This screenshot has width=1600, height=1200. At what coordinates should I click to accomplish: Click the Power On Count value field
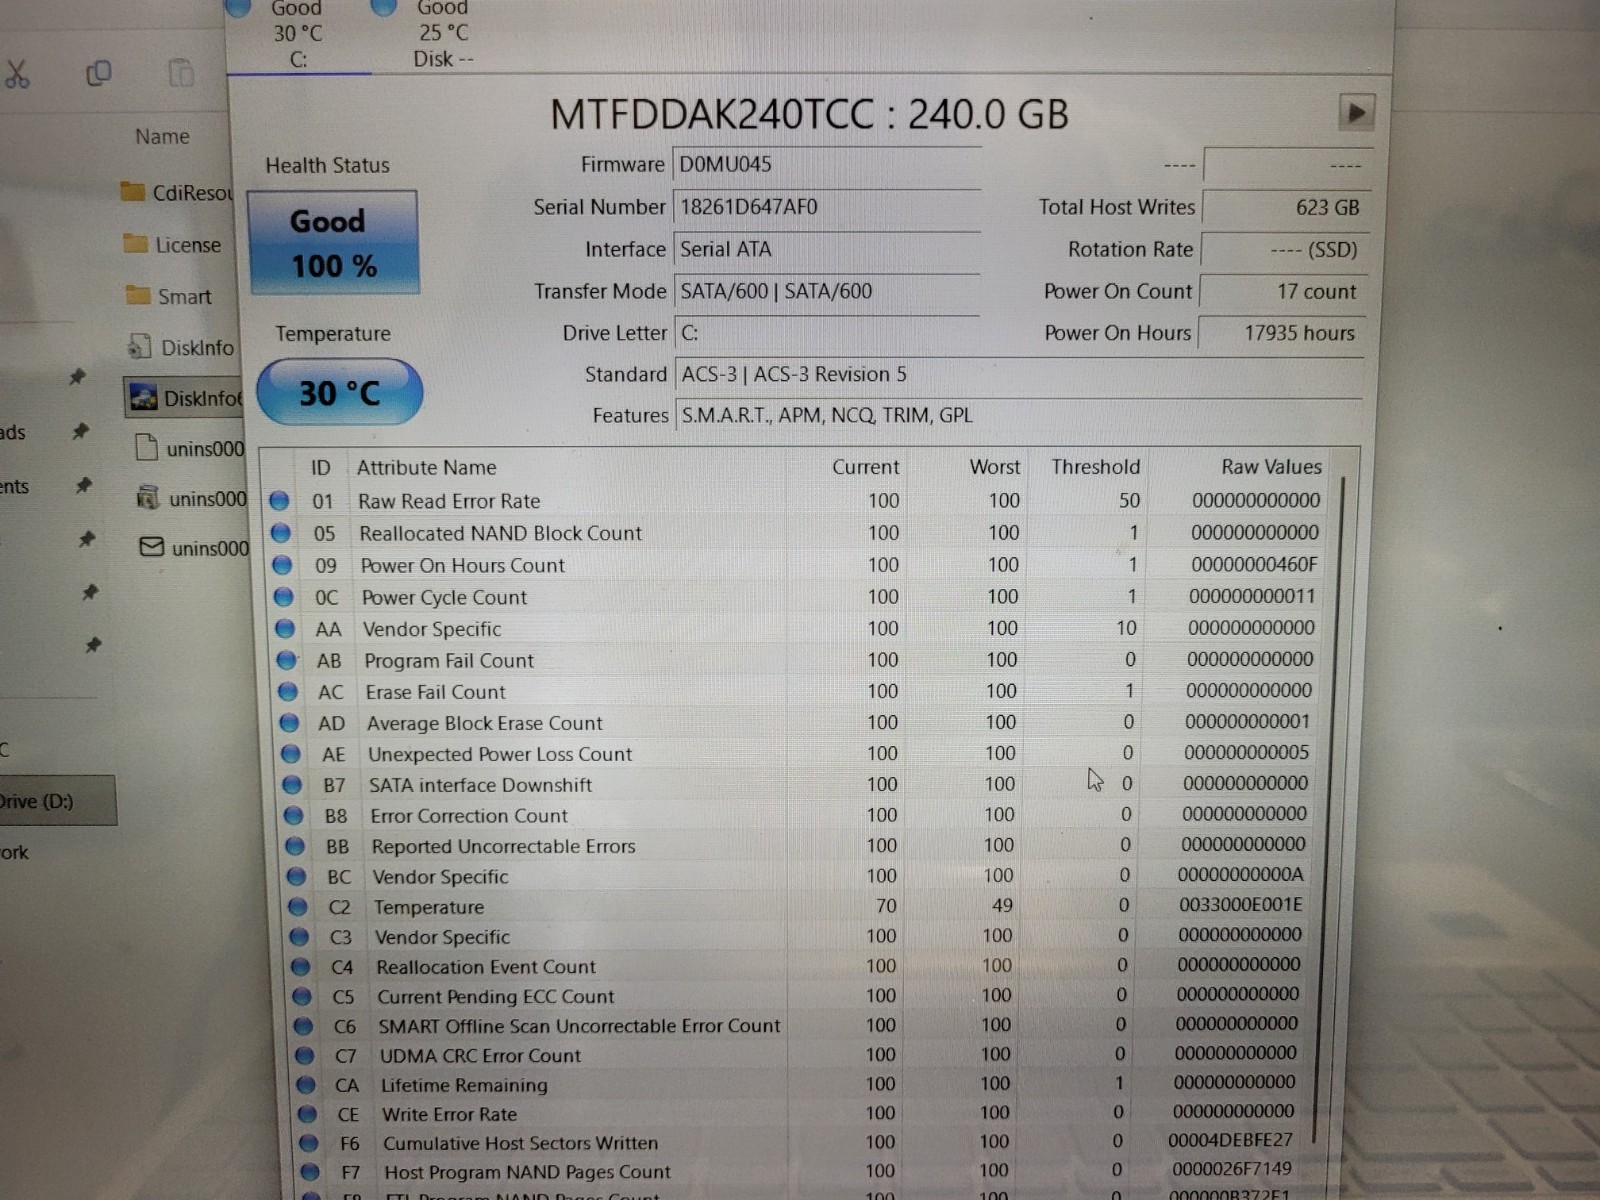(x=1284, y=291)
